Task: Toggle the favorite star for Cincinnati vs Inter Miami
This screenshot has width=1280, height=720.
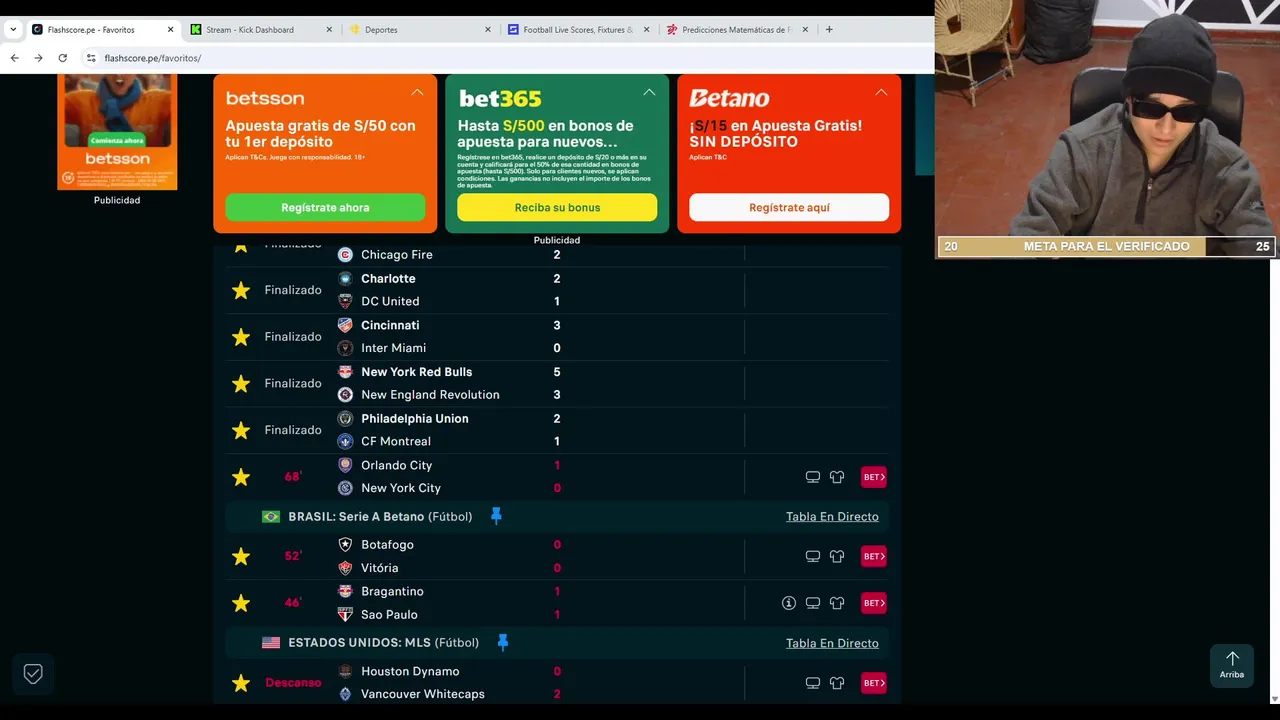Action: coord(241,337)
